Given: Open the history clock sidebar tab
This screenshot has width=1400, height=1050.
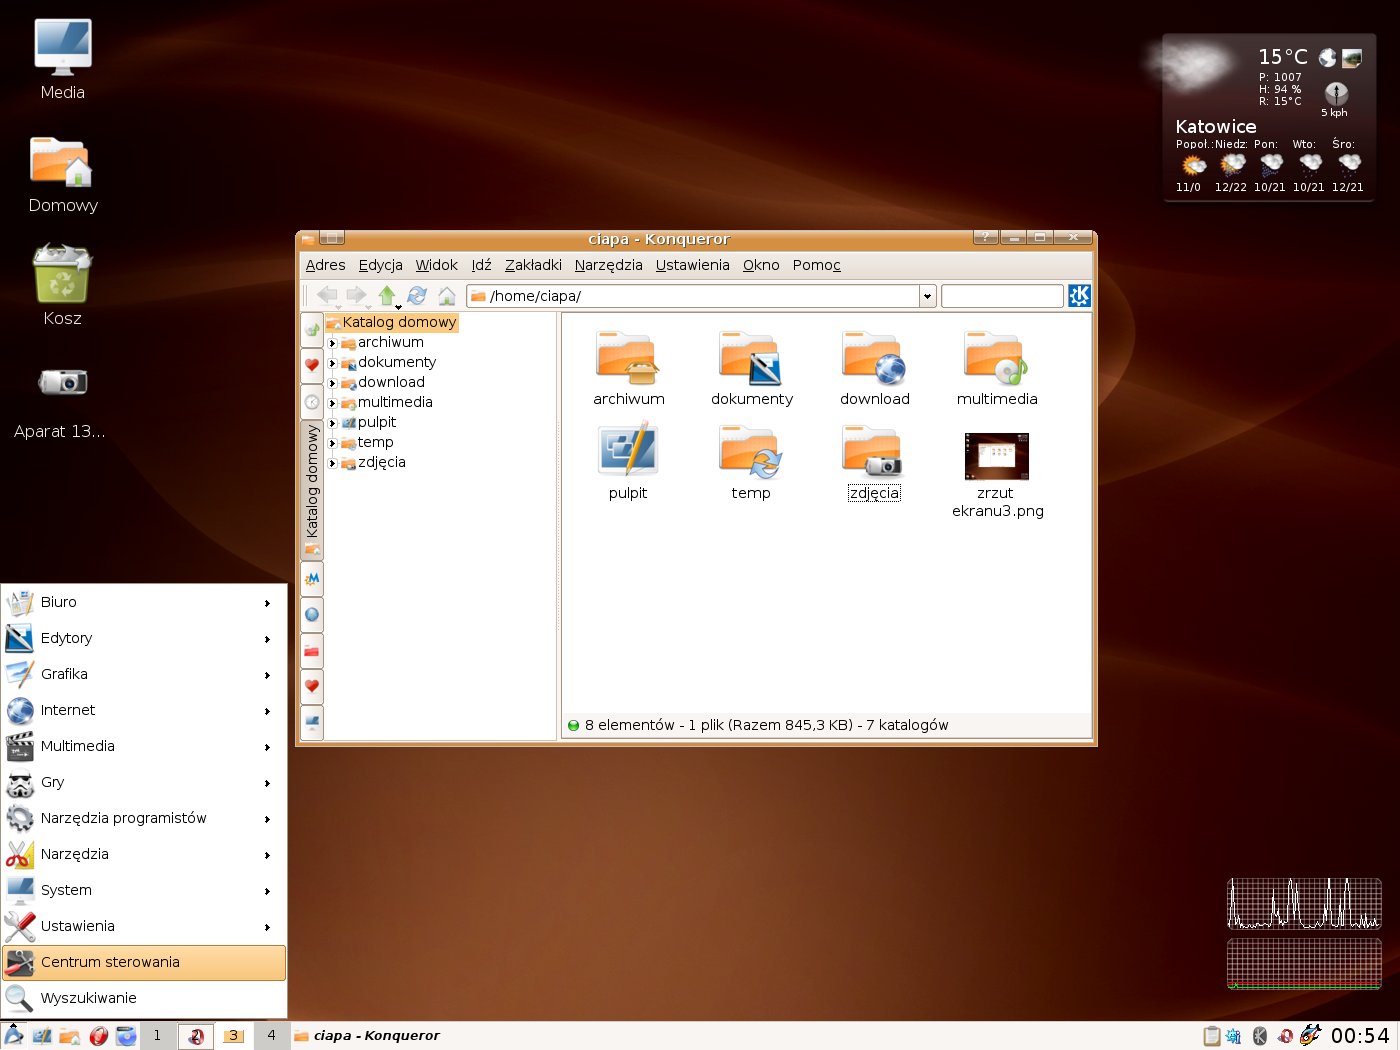Looking at the screenshot, I should 312,401.
